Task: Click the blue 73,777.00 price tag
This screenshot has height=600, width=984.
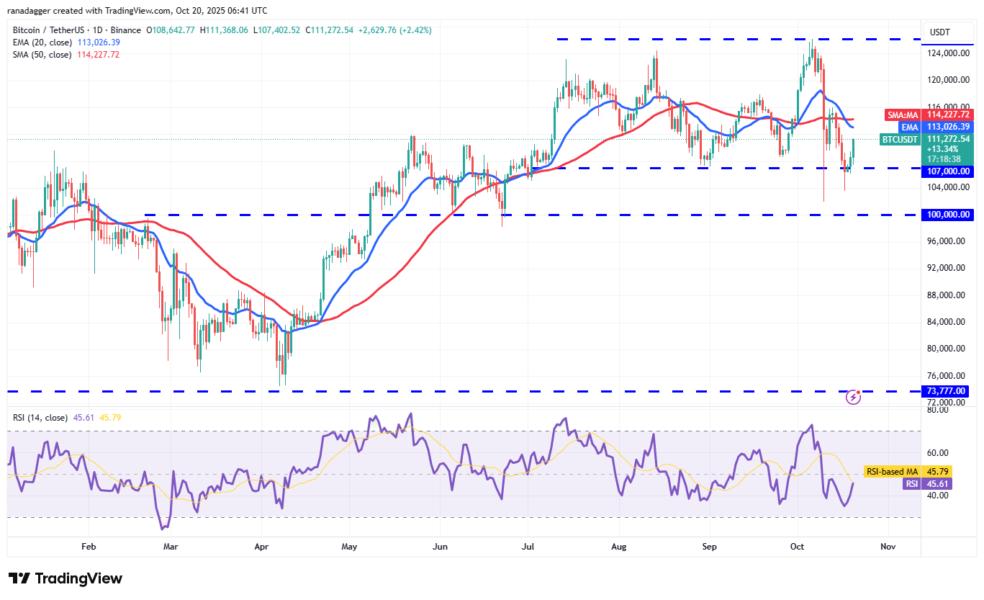Action: coord(944,391)
